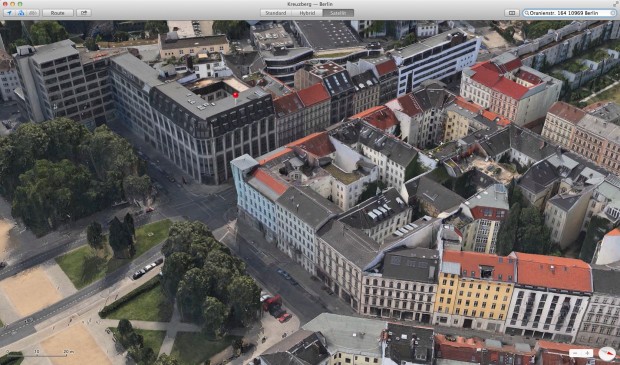The height and width of the screenshot is (365, 620).
Task: Click the green zoom window button
Action: (20, 4)
